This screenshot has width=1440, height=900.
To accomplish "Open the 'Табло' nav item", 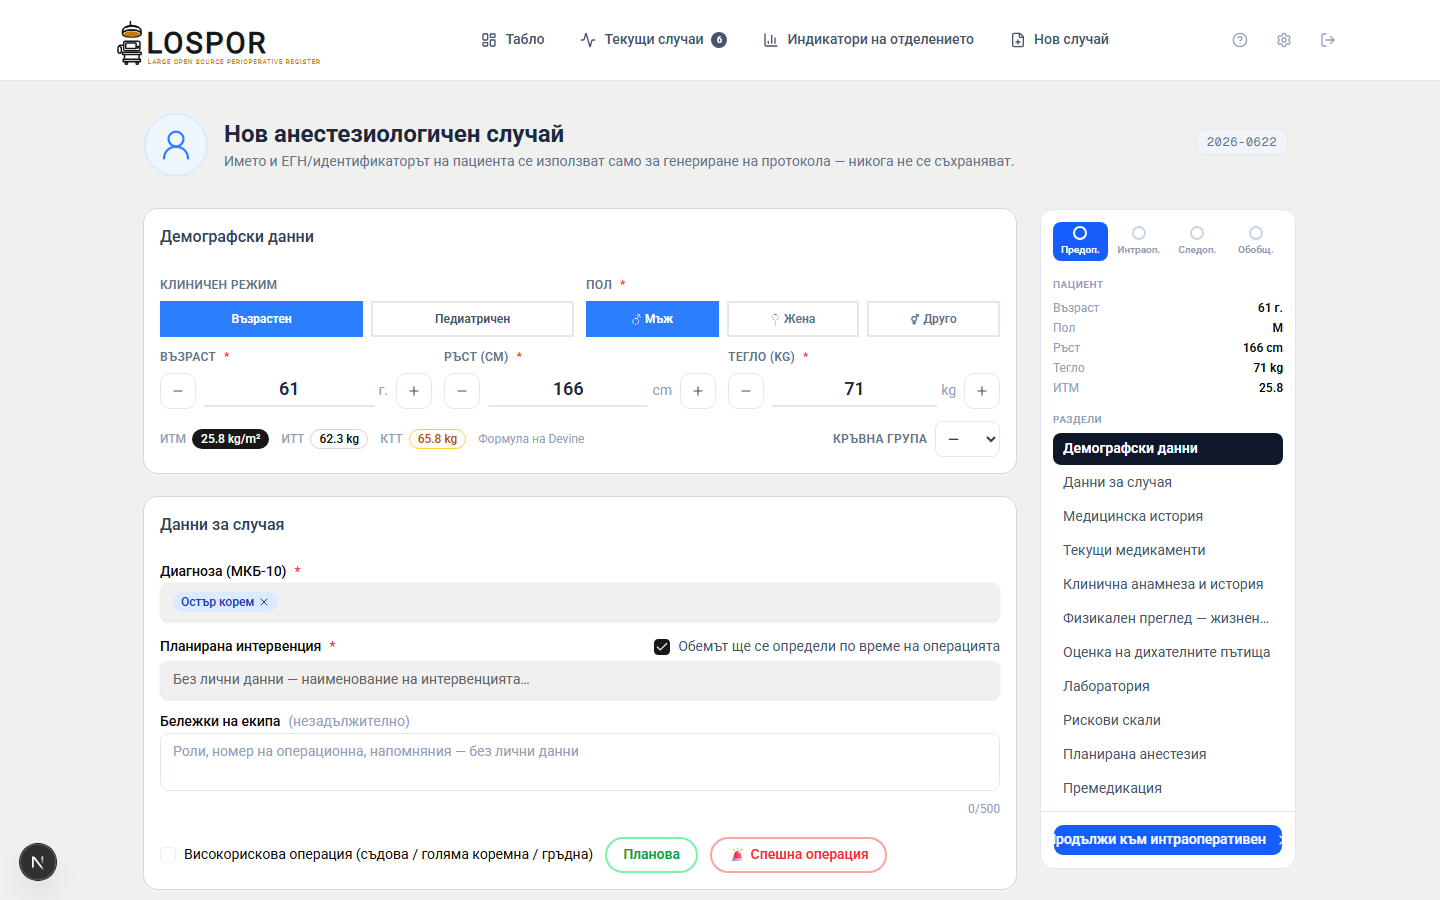I will pyautogui.click(x=513, y=40).
